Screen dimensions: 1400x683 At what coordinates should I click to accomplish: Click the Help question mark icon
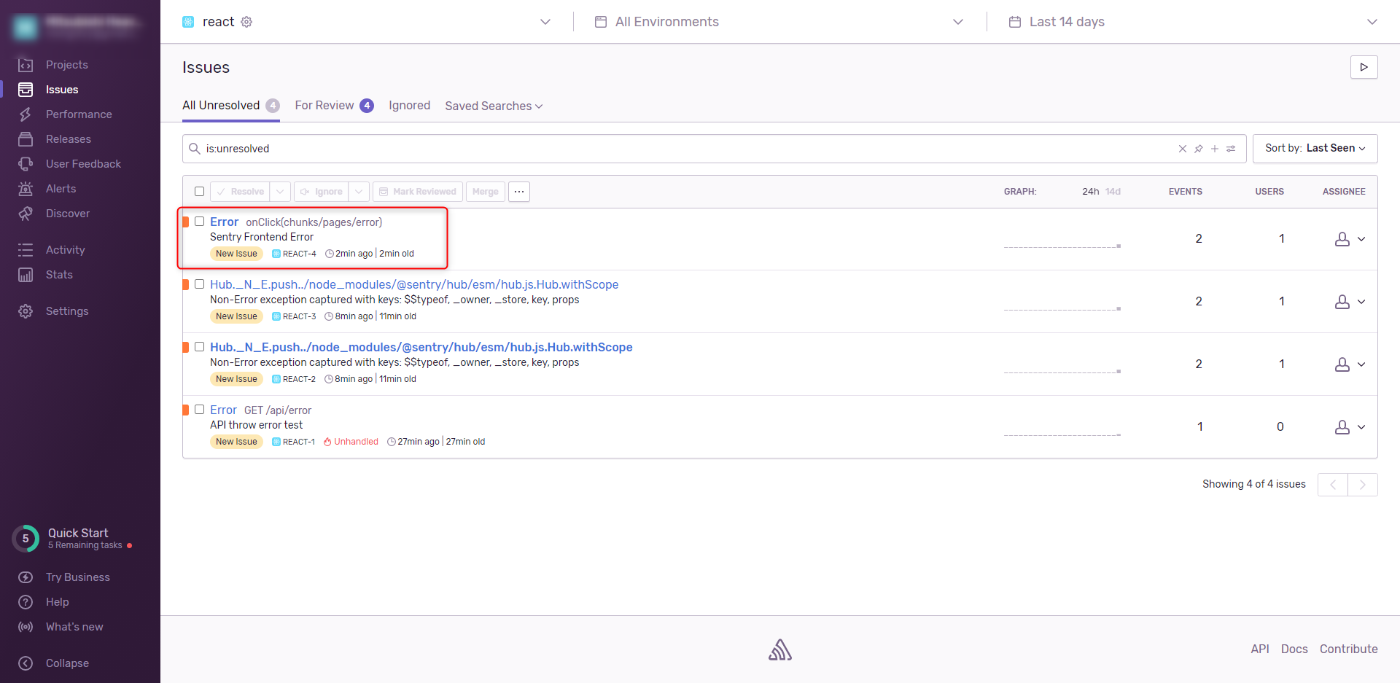26,602
